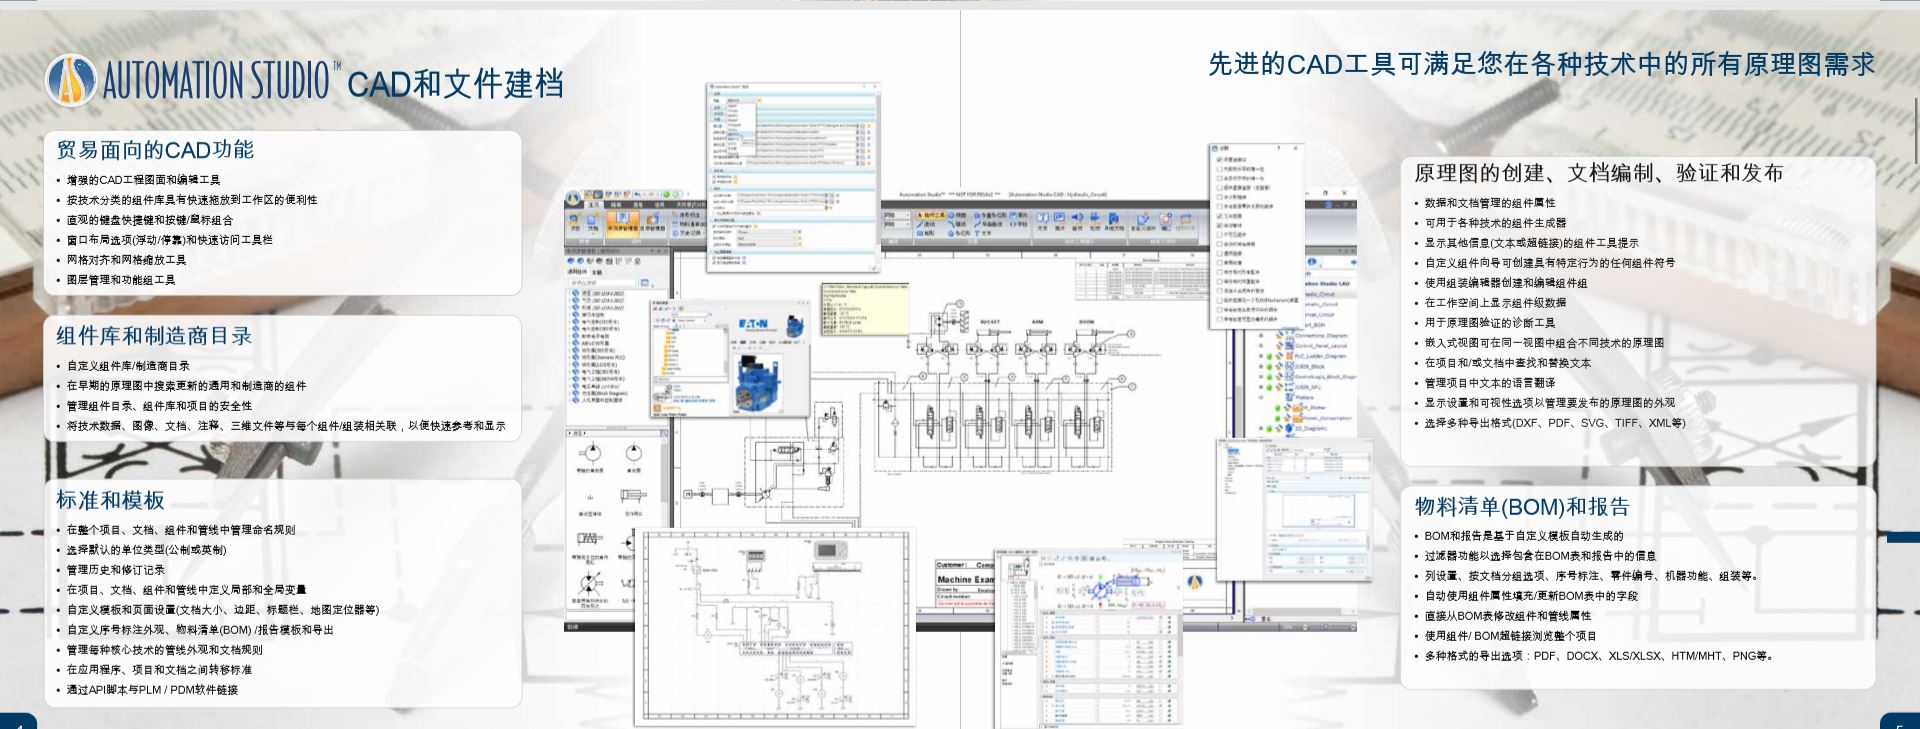Open the electrical diagram thumbnail at the bottom
1920x729 pixels.
[x=775, y=625]
